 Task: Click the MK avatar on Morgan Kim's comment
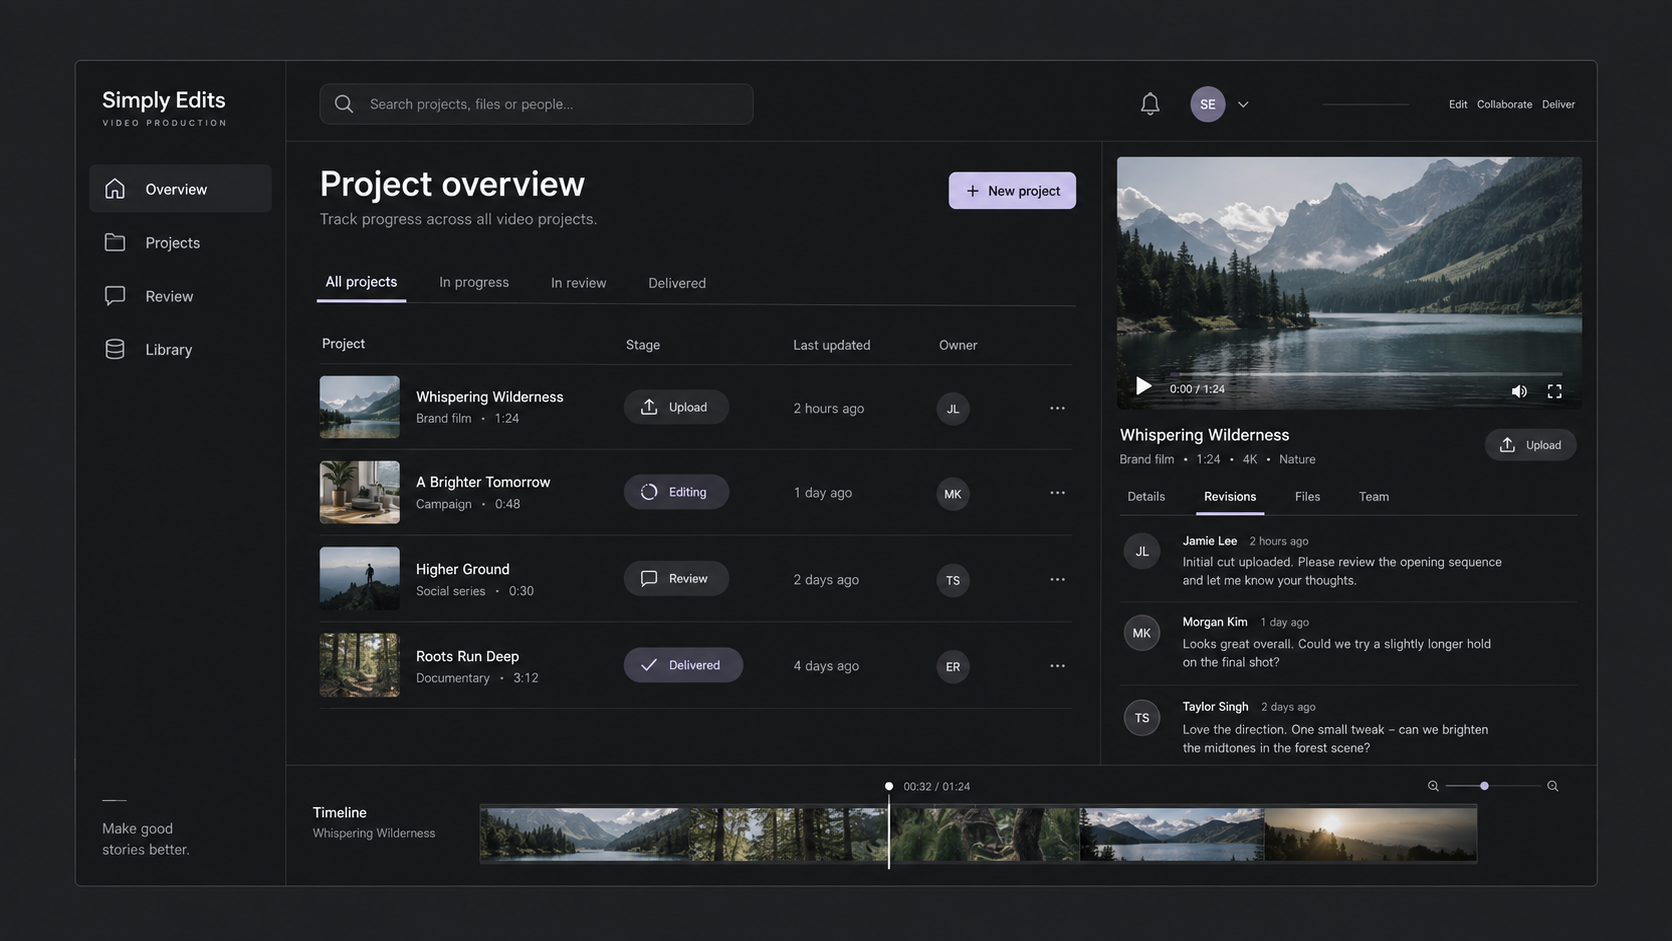point(1141,633)
